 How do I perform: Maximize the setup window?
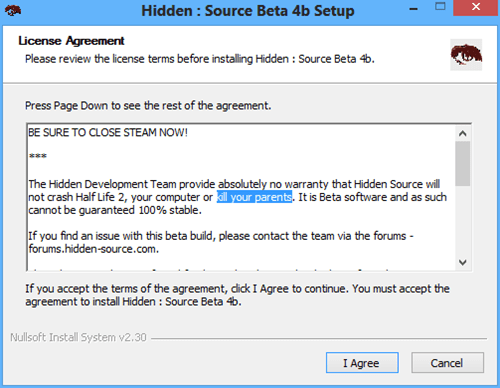click(440, 7)
